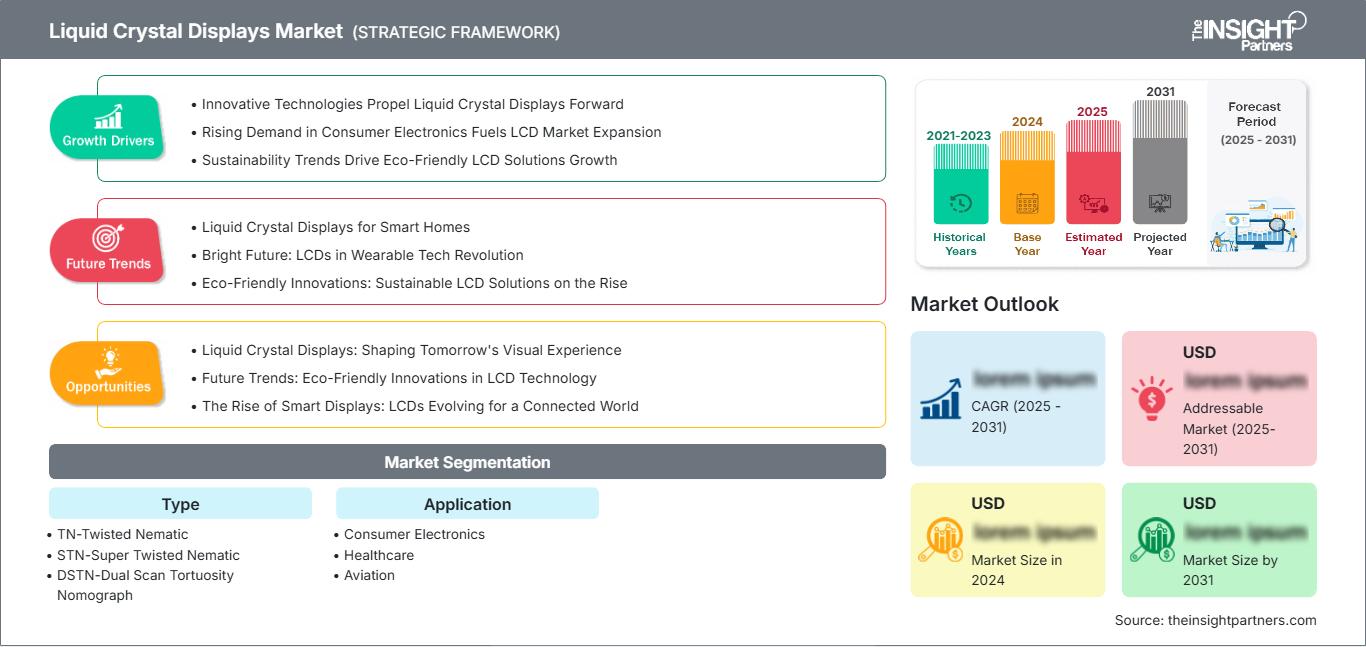Screen dimensions: 1366x647
Task: Click the Estimated Year gear icon
Action: tap(1093, 204)
